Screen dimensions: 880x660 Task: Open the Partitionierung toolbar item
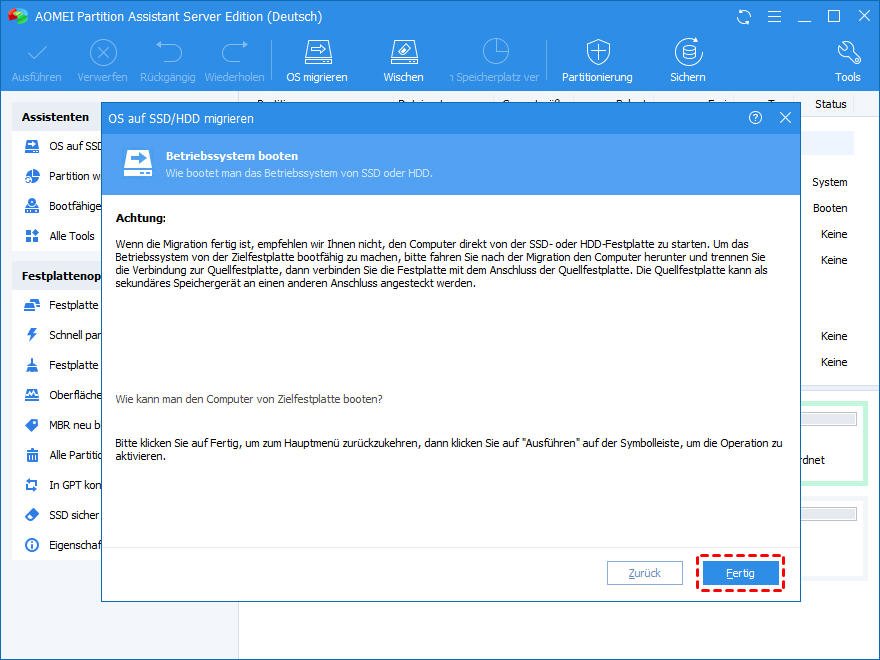click(597, 61)
